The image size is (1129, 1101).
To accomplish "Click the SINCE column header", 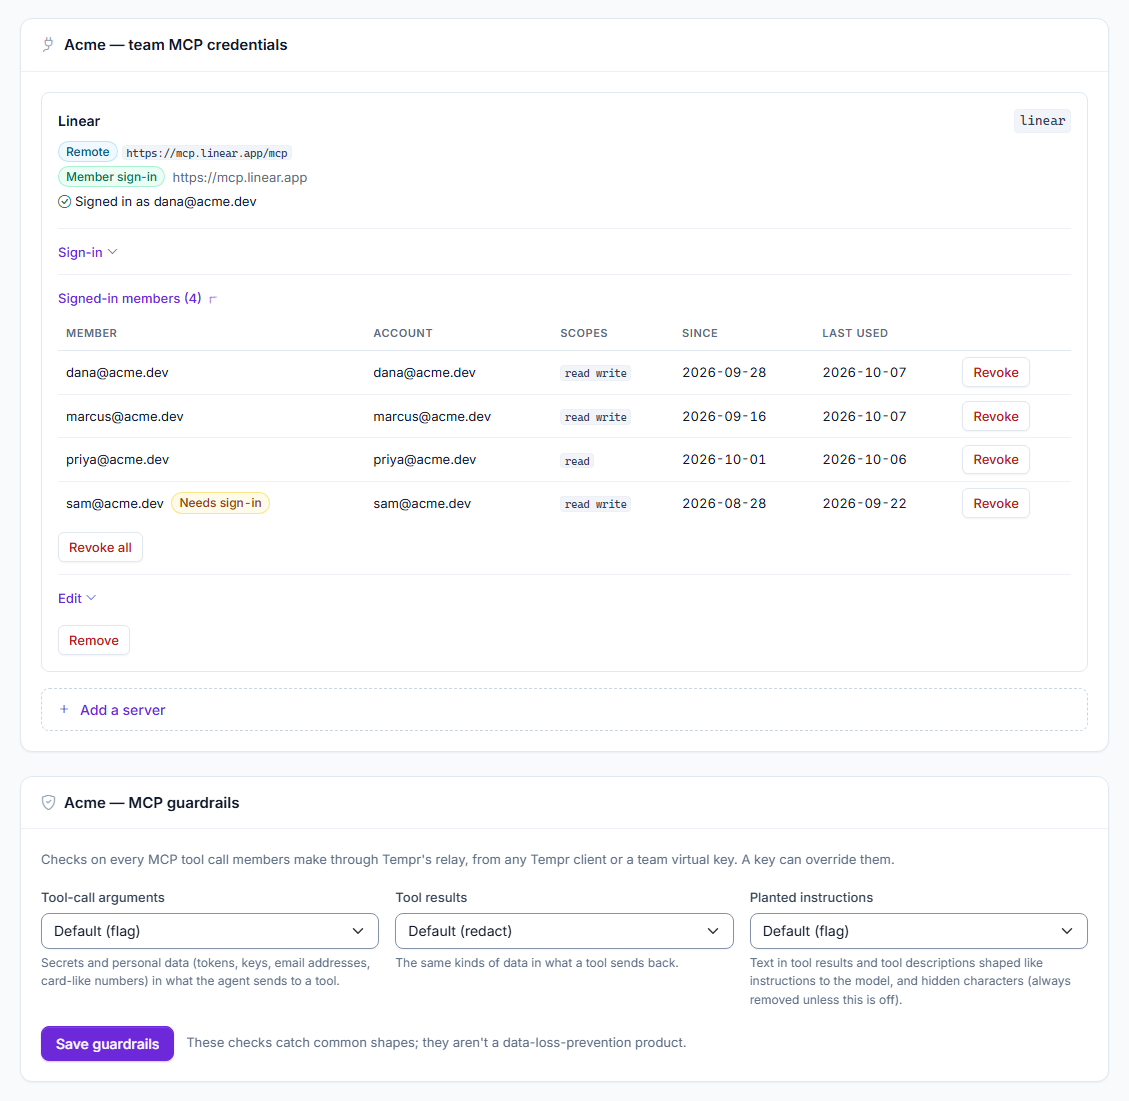I will coord(700,333).
